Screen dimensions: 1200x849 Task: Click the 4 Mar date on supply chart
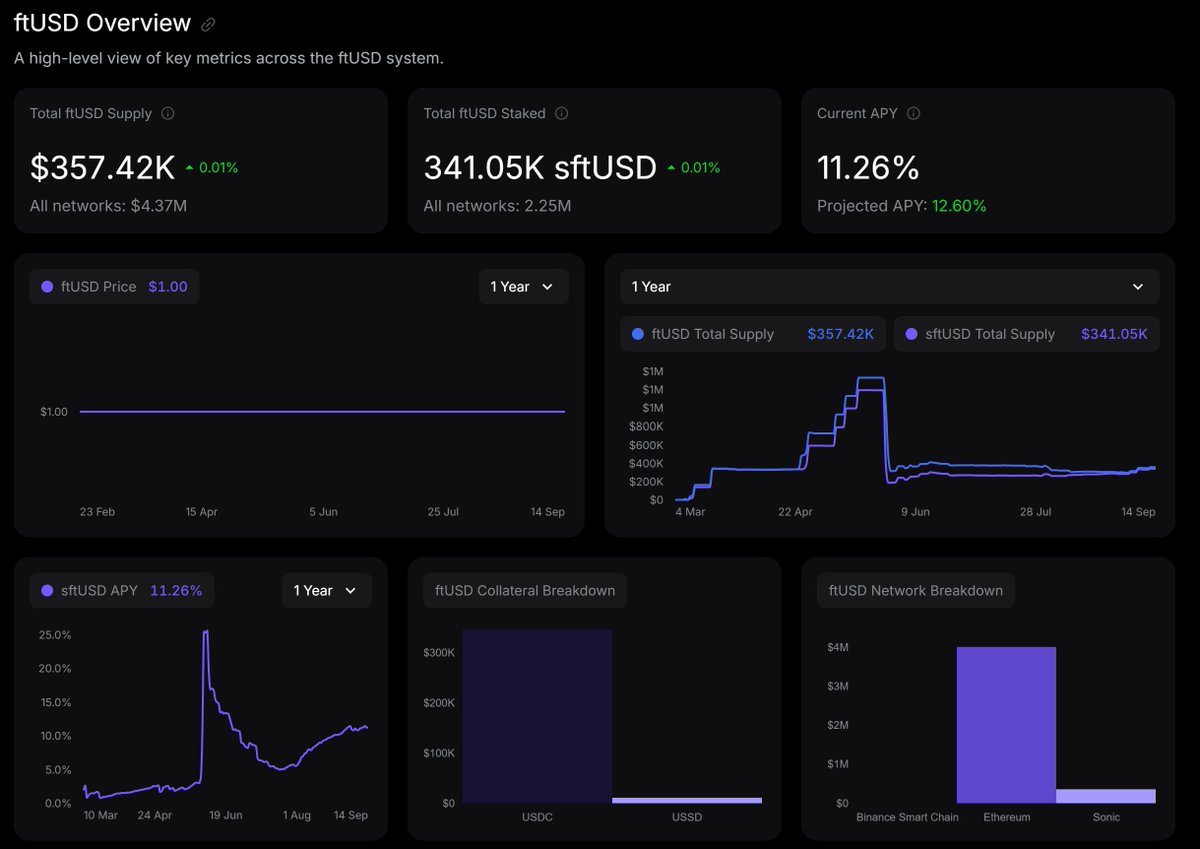pyautogui.click(x=689, y=512)
